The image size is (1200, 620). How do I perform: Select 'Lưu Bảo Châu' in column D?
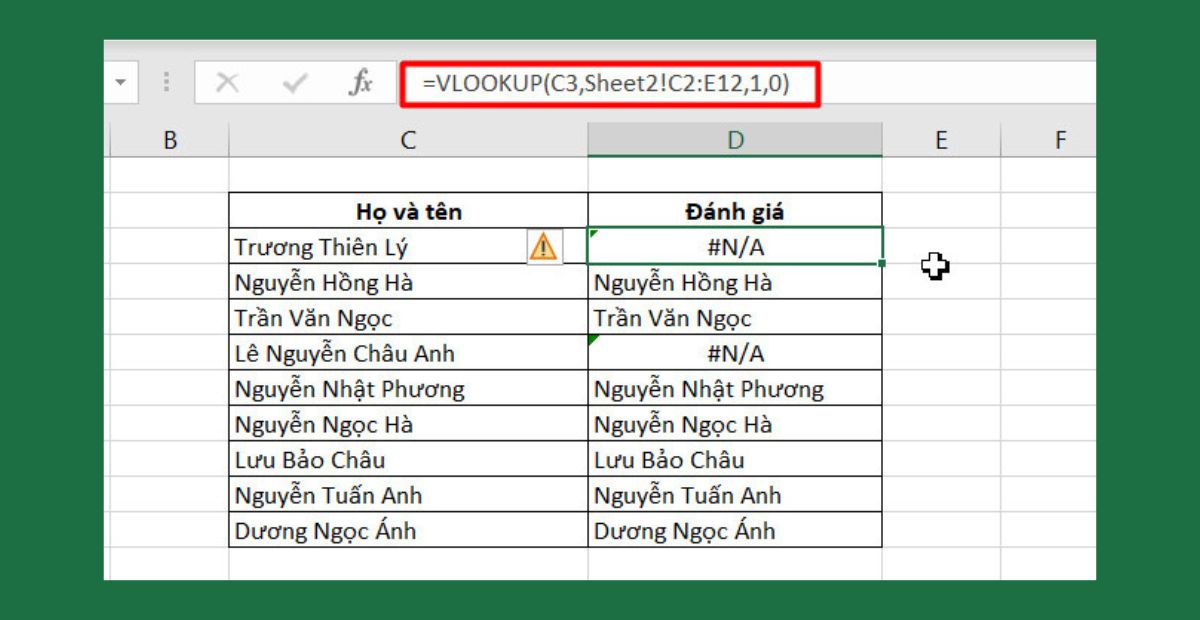735,460
